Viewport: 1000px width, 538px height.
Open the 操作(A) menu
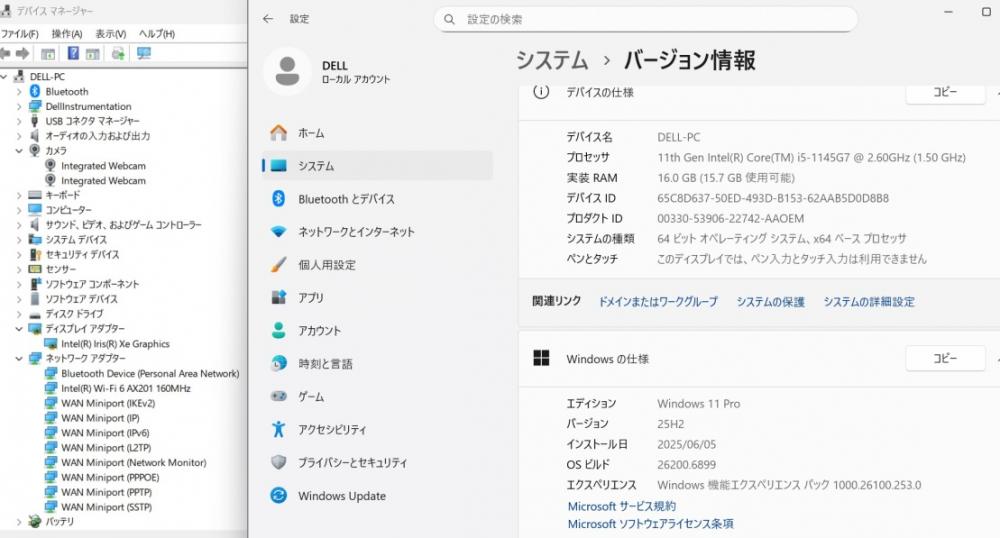[67, 34]
